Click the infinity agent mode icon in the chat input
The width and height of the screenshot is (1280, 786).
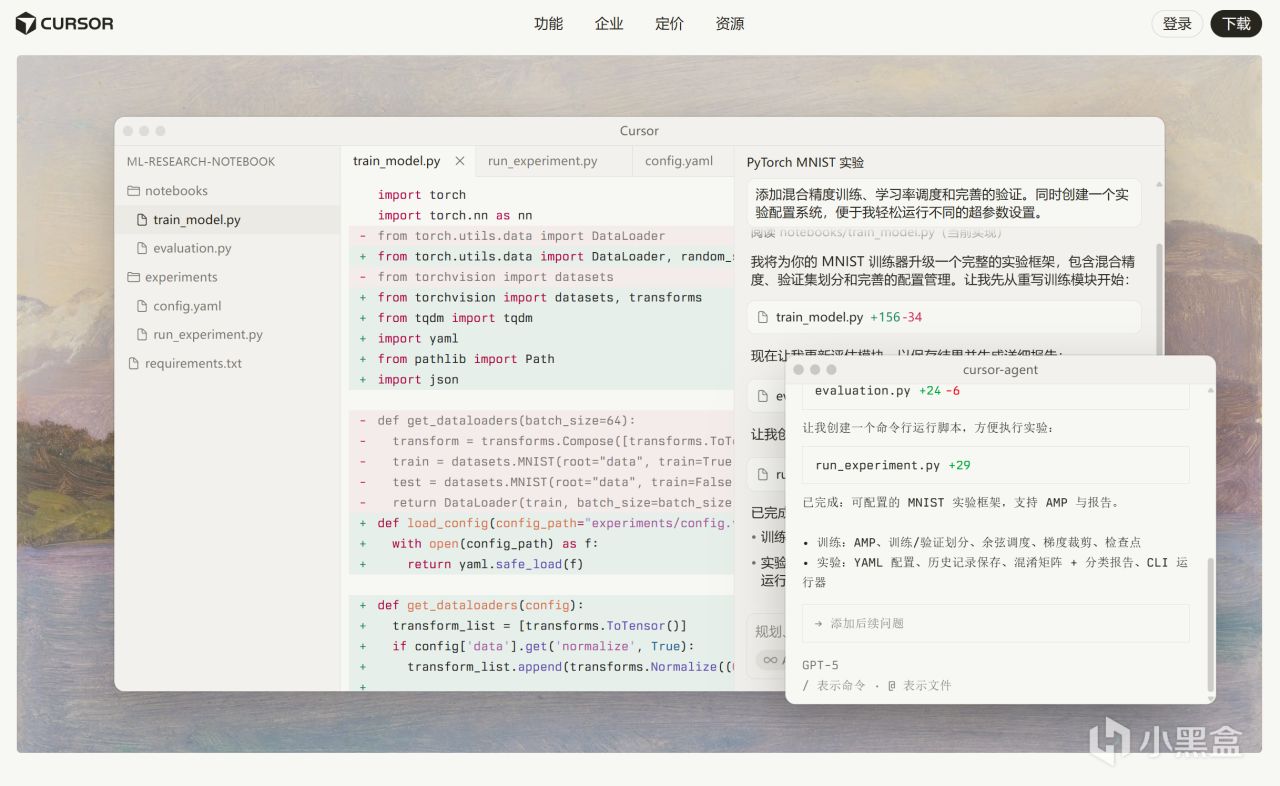point(770,660)
